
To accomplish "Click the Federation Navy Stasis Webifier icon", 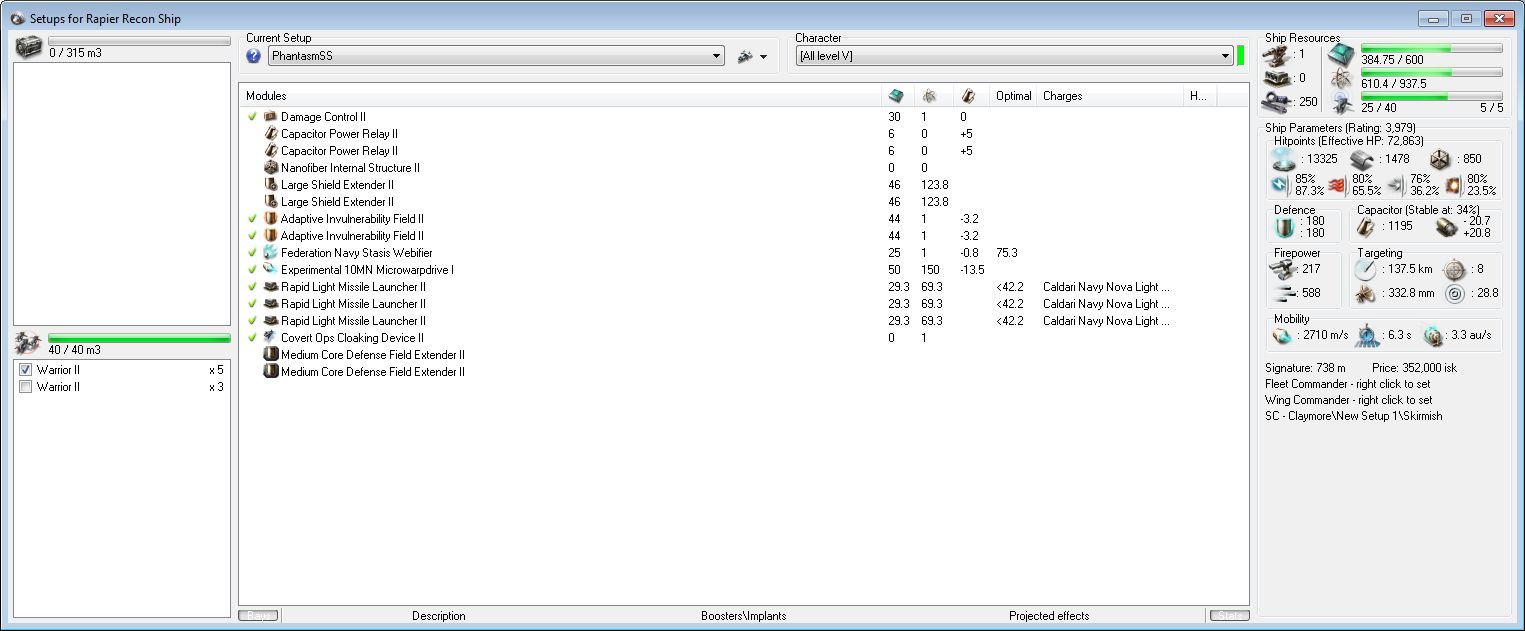I will tap(270, 253).
